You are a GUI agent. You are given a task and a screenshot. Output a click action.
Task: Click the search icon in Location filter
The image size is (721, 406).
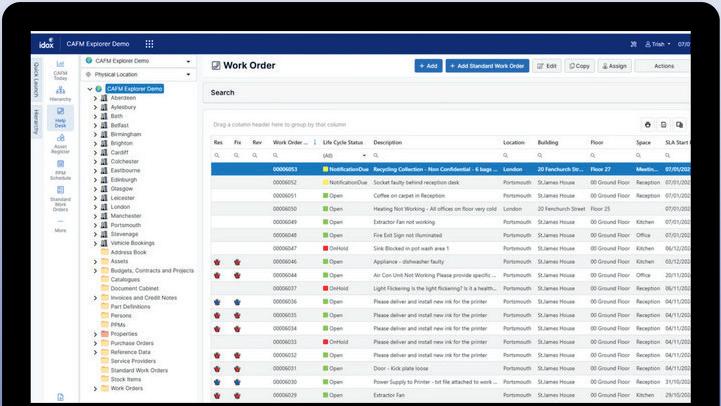click(505, 156)
